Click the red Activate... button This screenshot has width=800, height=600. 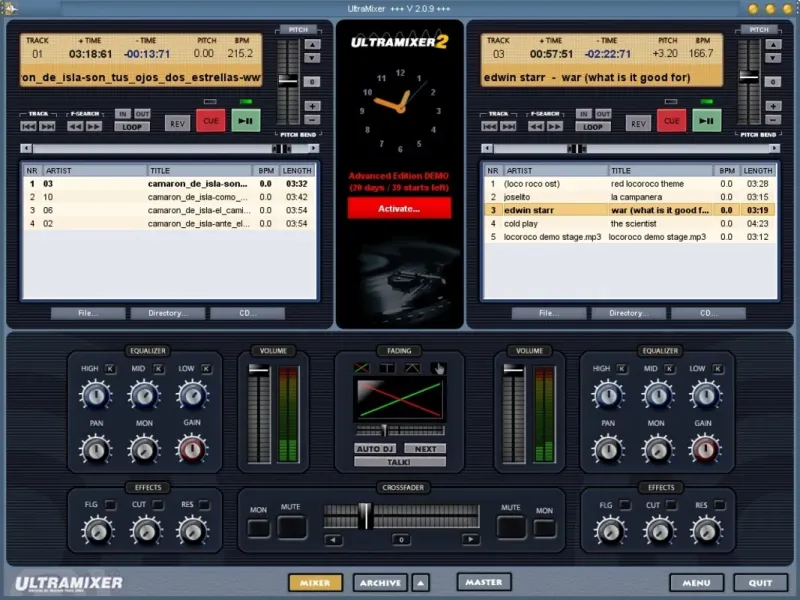(x=399, y=208)
